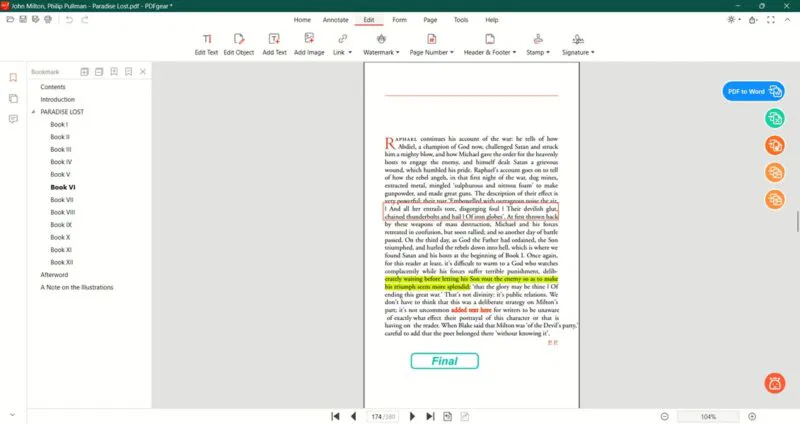Collapse the PARADISE LOST bookmark tree
The image size is (800, 424).
click(x=34, y=112)
